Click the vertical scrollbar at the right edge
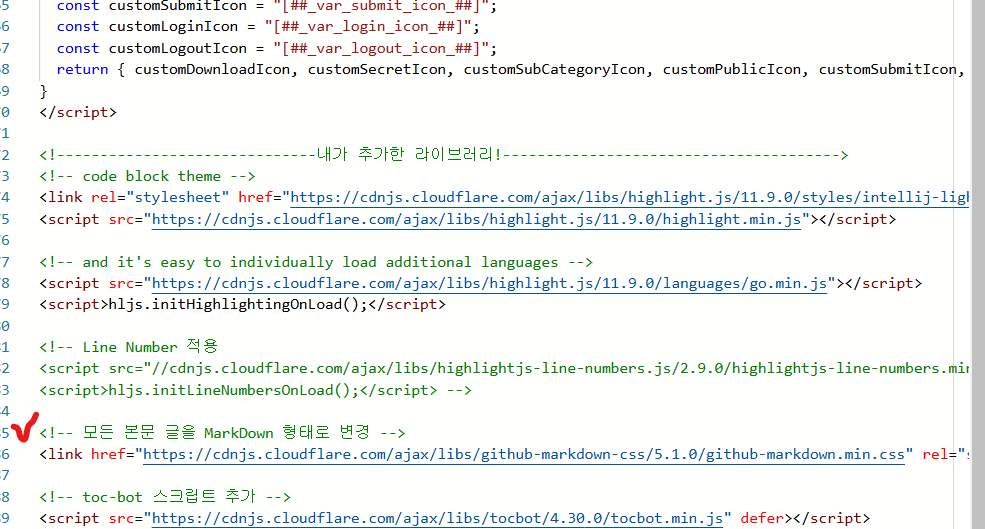This screenshot has width=985, height=529. pos(977,264)
